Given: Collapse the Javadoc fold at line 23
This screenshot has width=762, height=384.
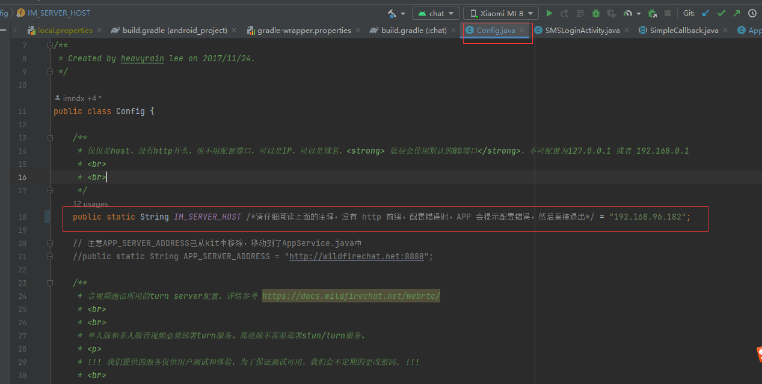Looking at the screenshot, I should (50, 283).
